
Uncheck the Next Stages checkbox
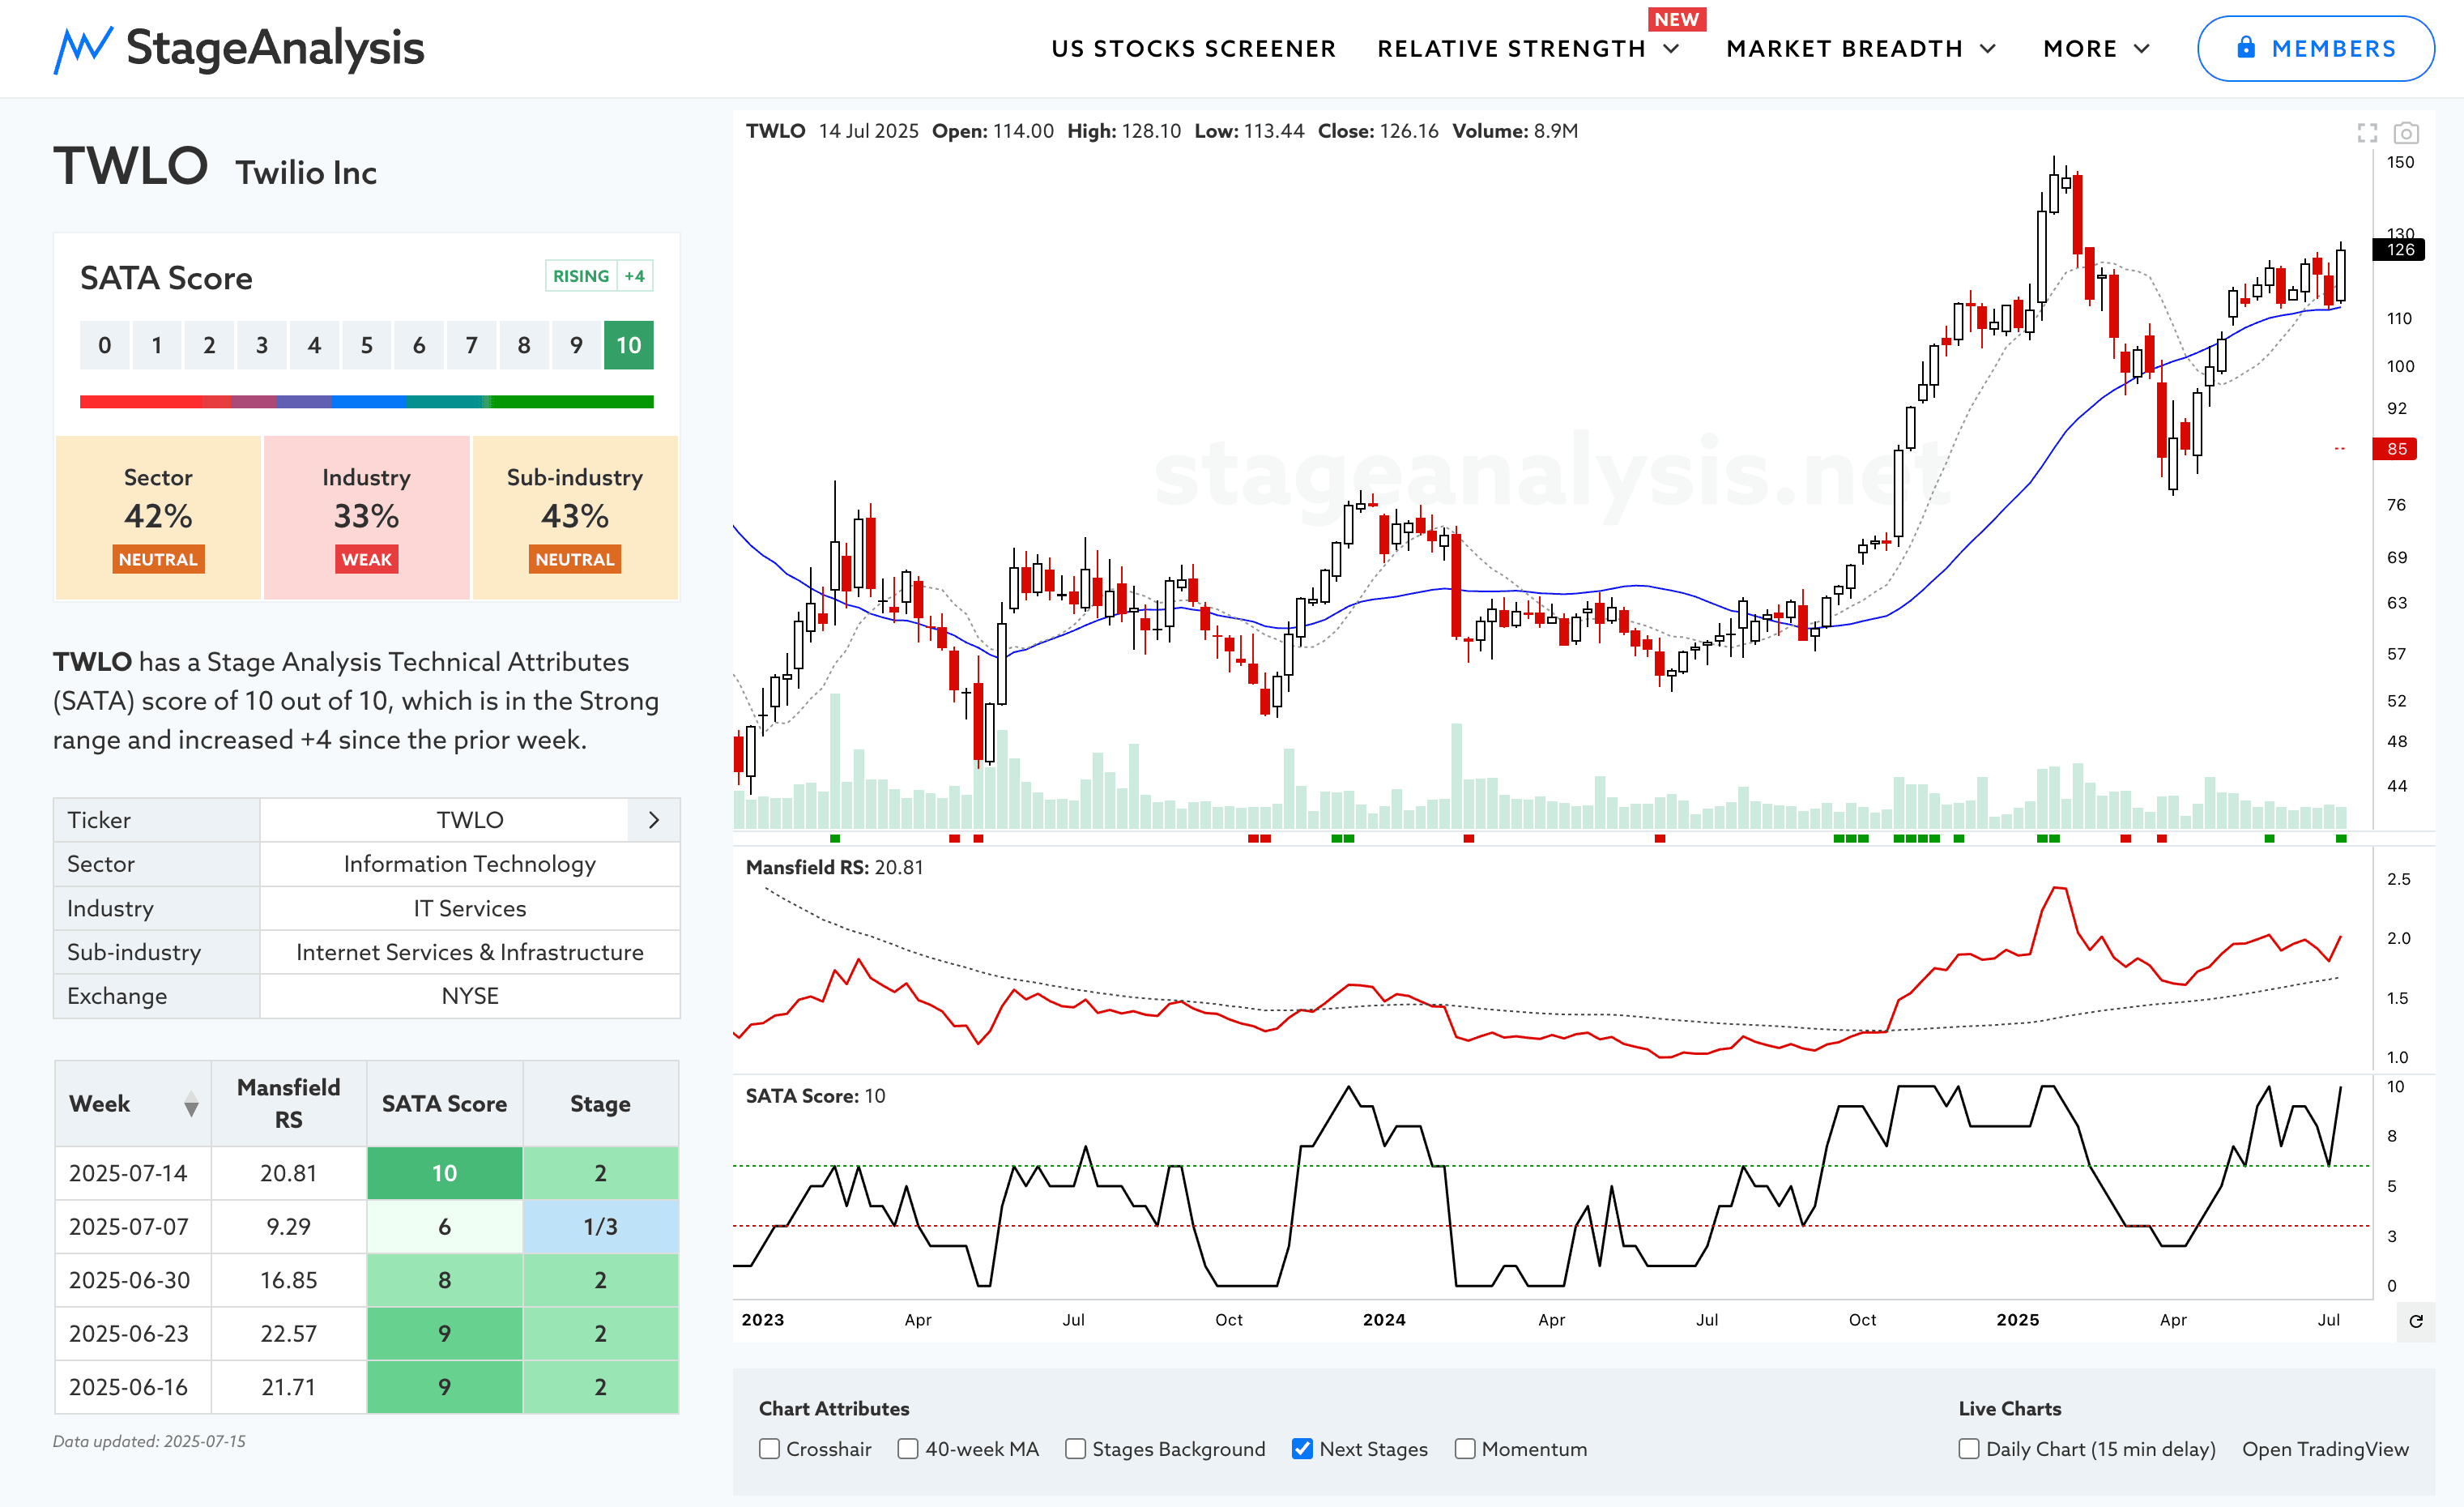pos(1302,1449)
